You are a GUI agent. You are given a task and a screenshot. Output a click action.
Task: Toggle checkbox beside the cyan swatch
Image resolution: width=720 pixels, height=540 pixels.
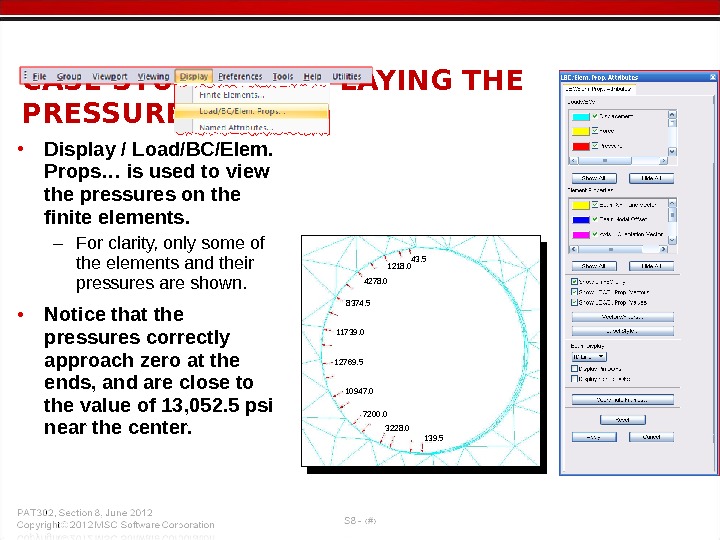pos(595,116)
